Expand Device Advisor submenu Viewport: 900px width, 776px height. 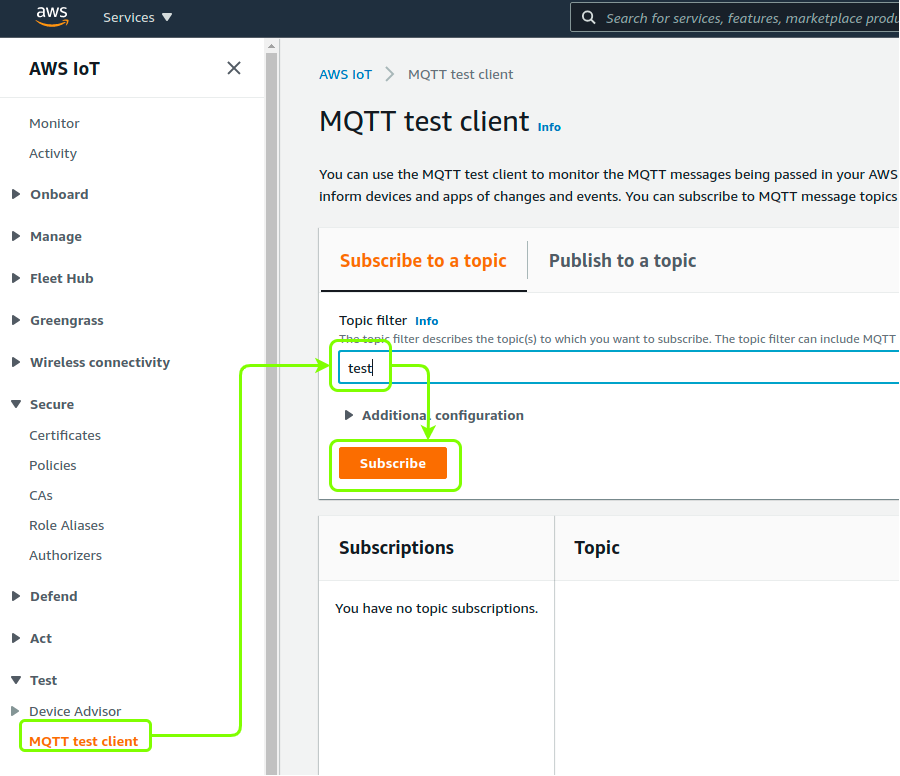coord(15,711)
